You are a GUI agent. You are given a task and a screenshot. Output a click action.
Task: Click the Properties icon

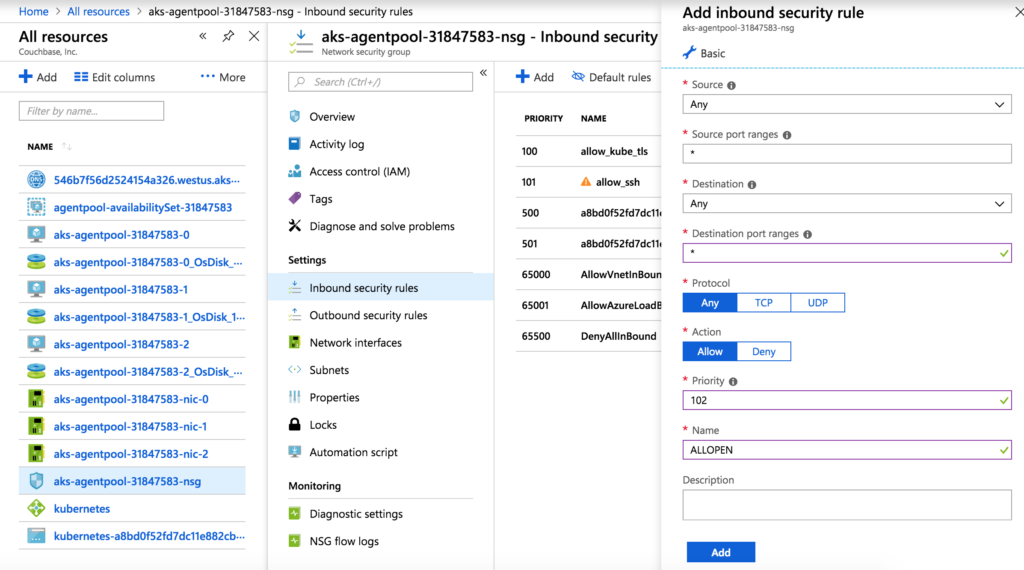[295, 397]
